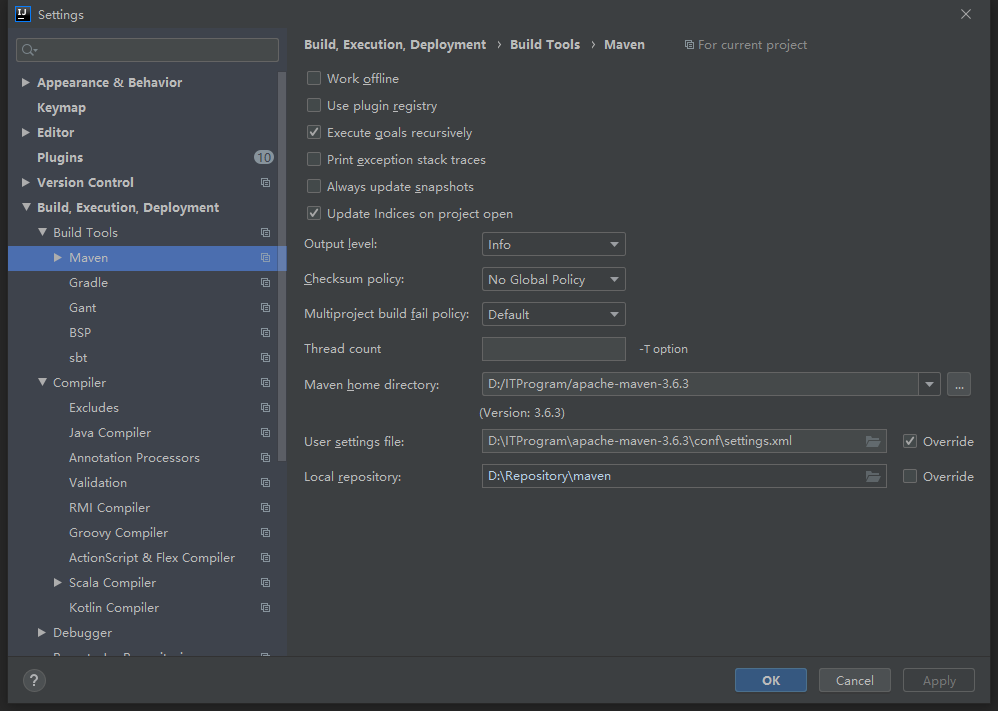This screenshot has height=711, width=998.
Task: Collapse Build, Execution, Deployment section arrow
Action: coord(26,208)
